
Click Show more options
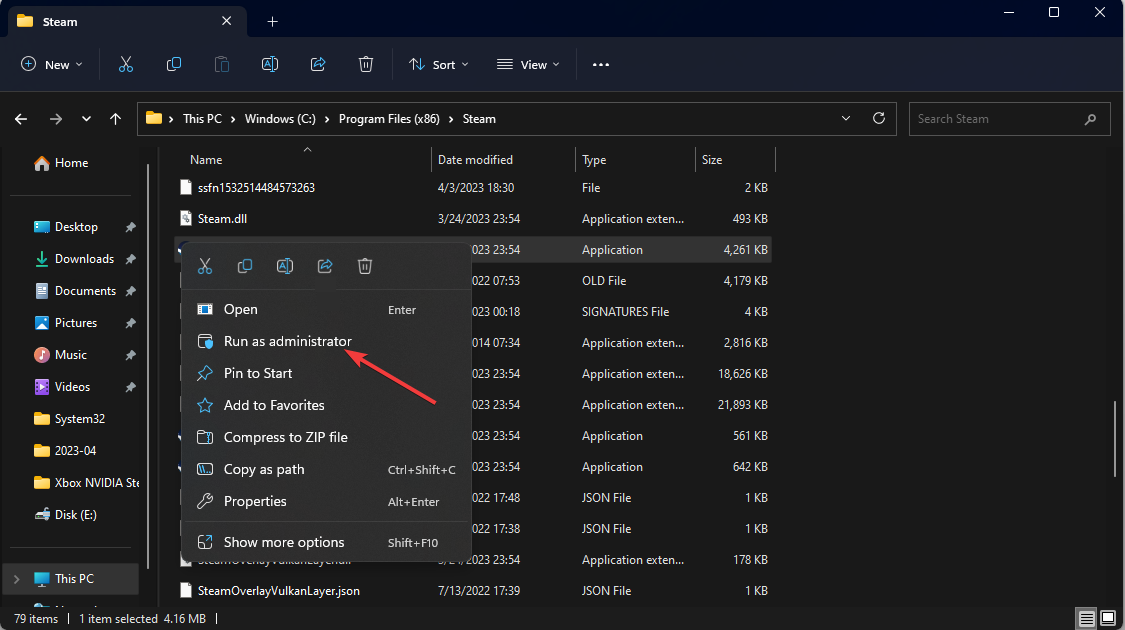pyautogui.click(x=326, y=542)
